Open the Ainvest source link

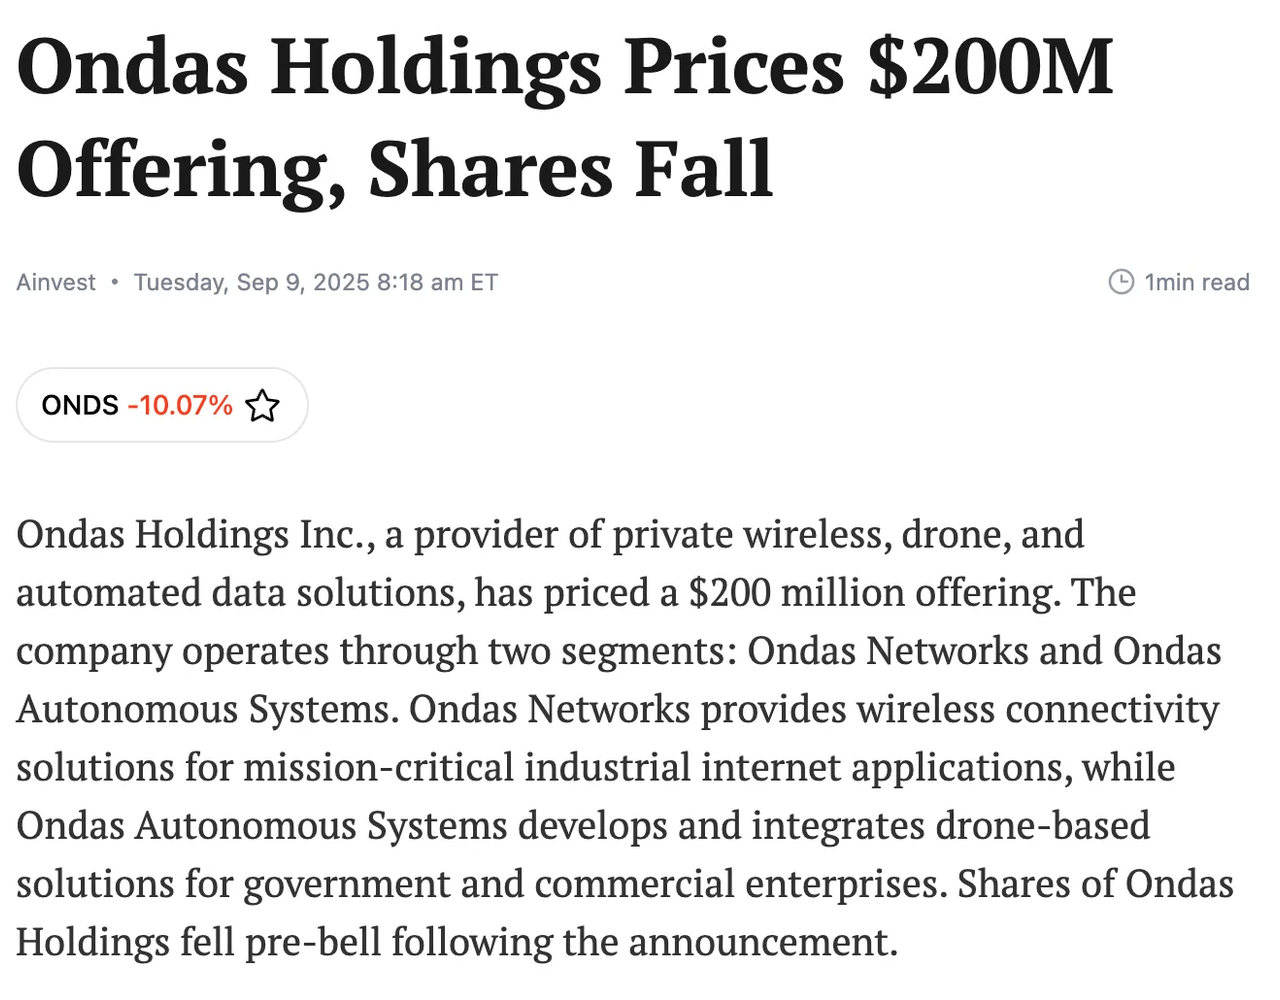pyautogui.click(x=56, y=282)
